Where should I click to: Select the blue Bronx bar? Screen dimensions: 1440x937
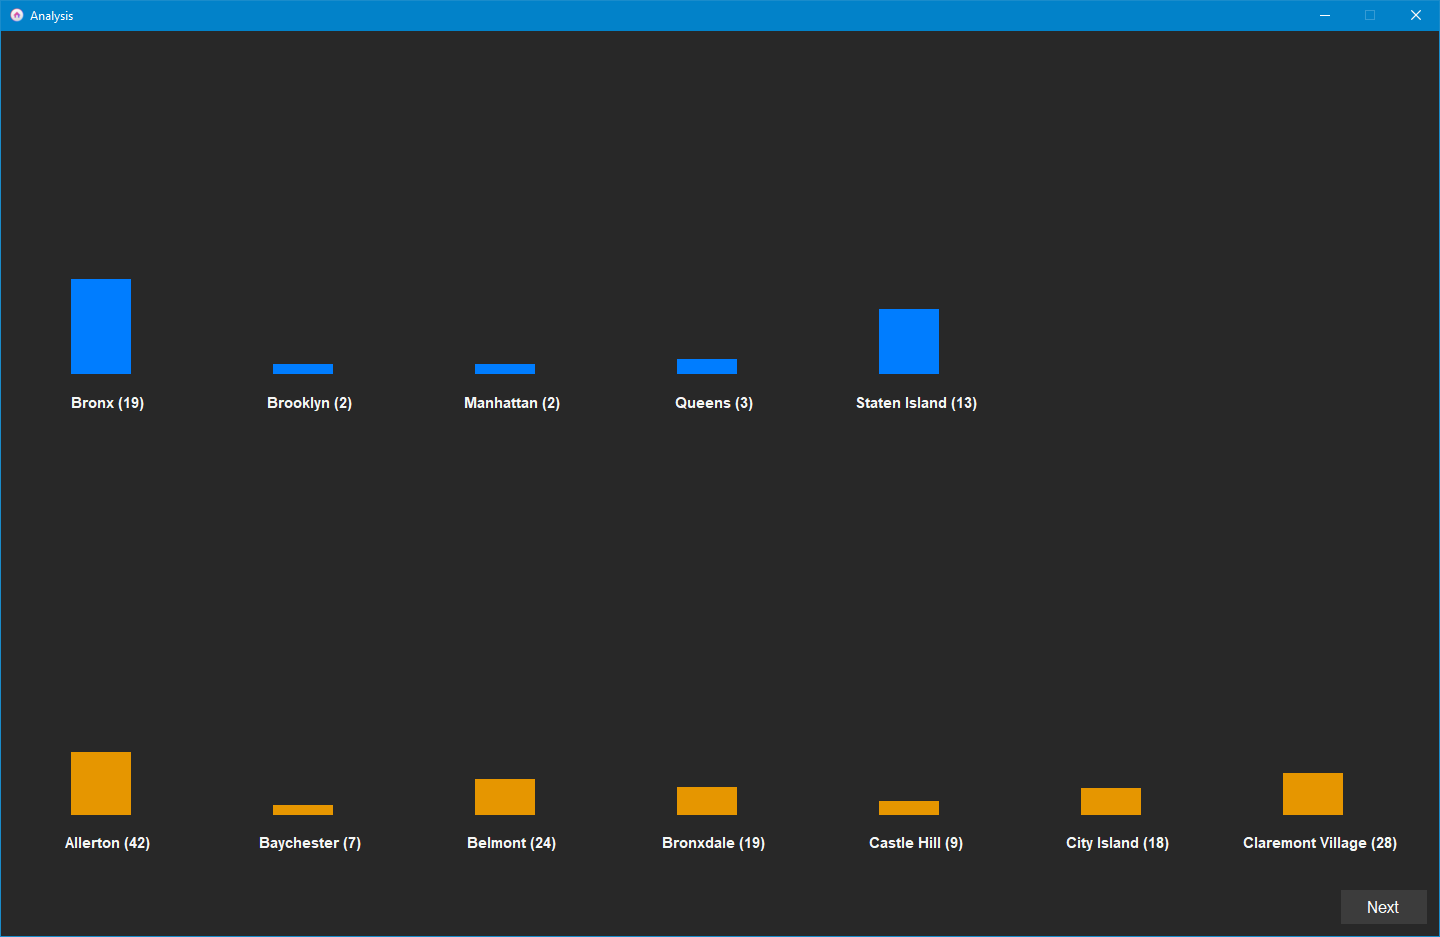[x=101, y=326]
